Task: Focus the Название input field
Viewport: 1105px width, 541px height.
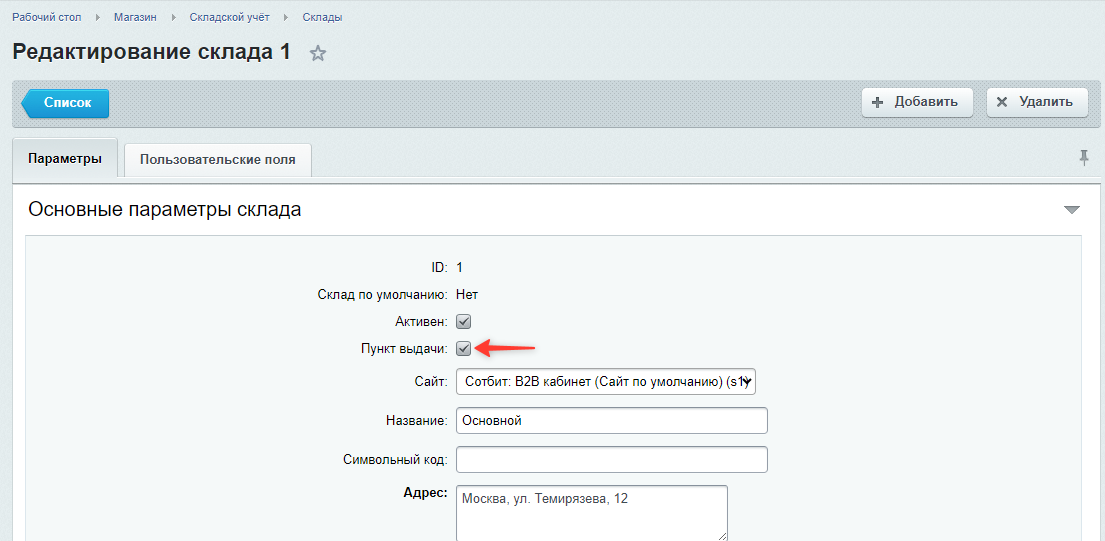Action: pyautogui.click(x=612, y=421)
